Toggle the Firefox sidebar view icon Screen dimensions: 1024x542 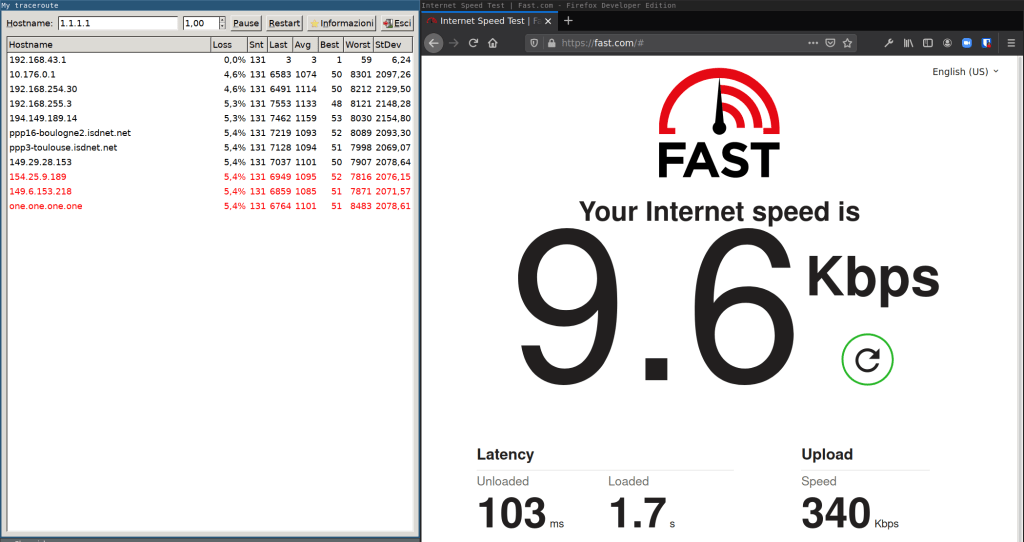[927, 43]
